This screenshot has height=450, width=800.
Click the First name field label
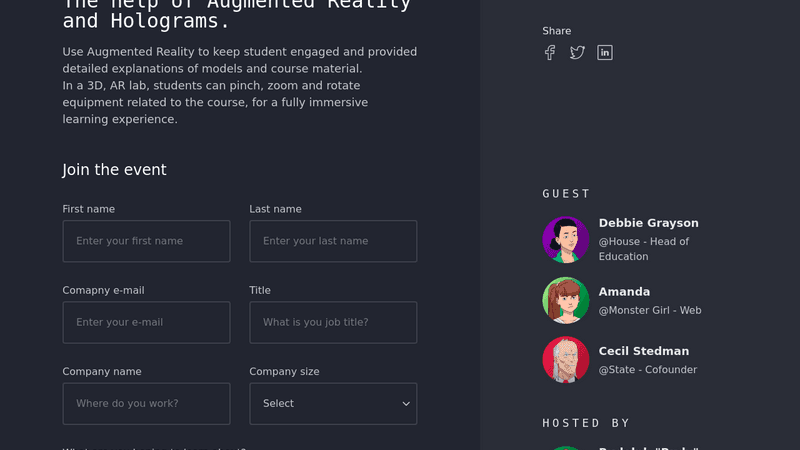point(89,209)
